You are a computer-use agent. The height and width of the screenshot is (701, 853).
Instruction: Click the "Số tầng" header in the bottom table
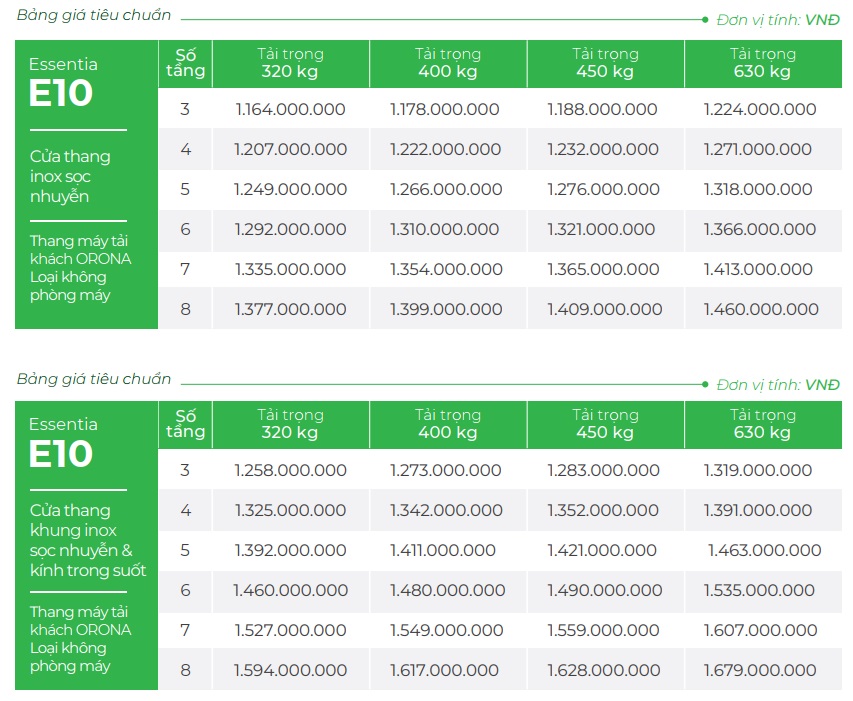tap(185, 424)
